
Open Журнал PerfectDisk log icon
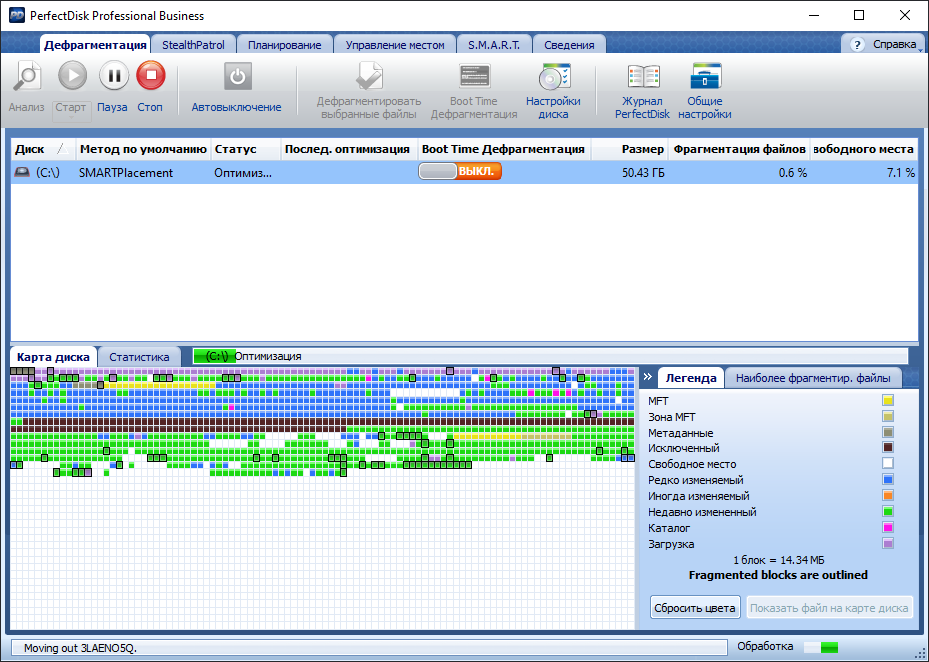[642, 76]
